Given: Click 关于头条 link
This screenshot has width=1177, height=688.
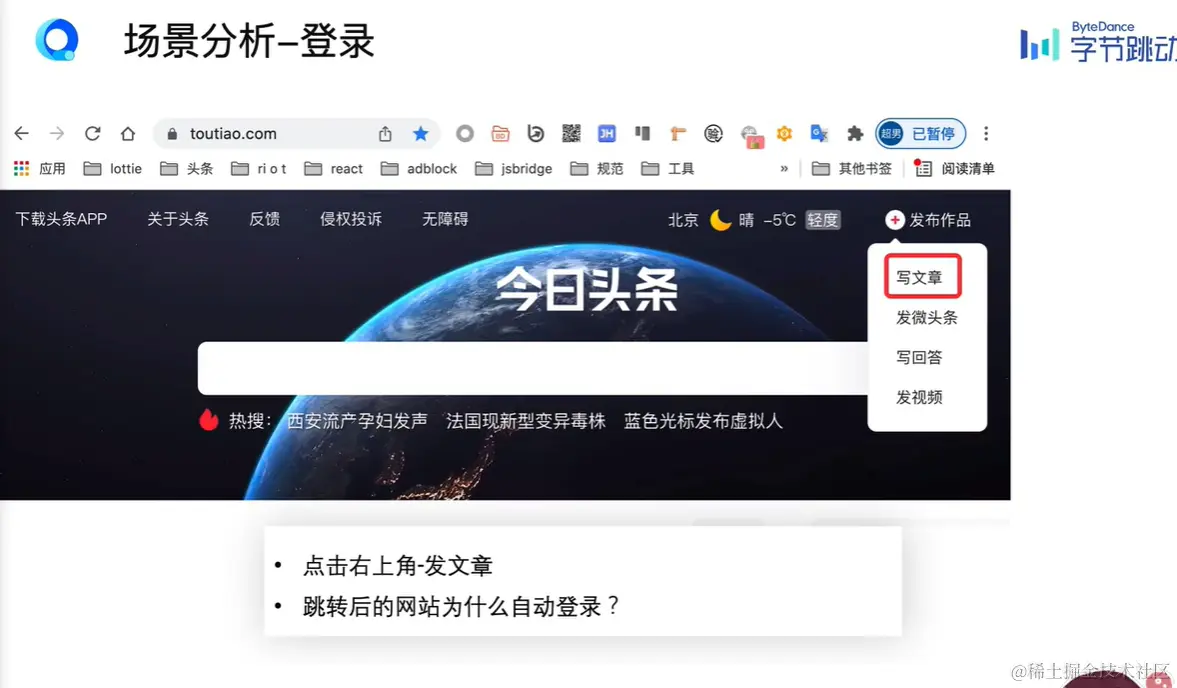Looking at the screenshot, I should [x=178, y=219].
